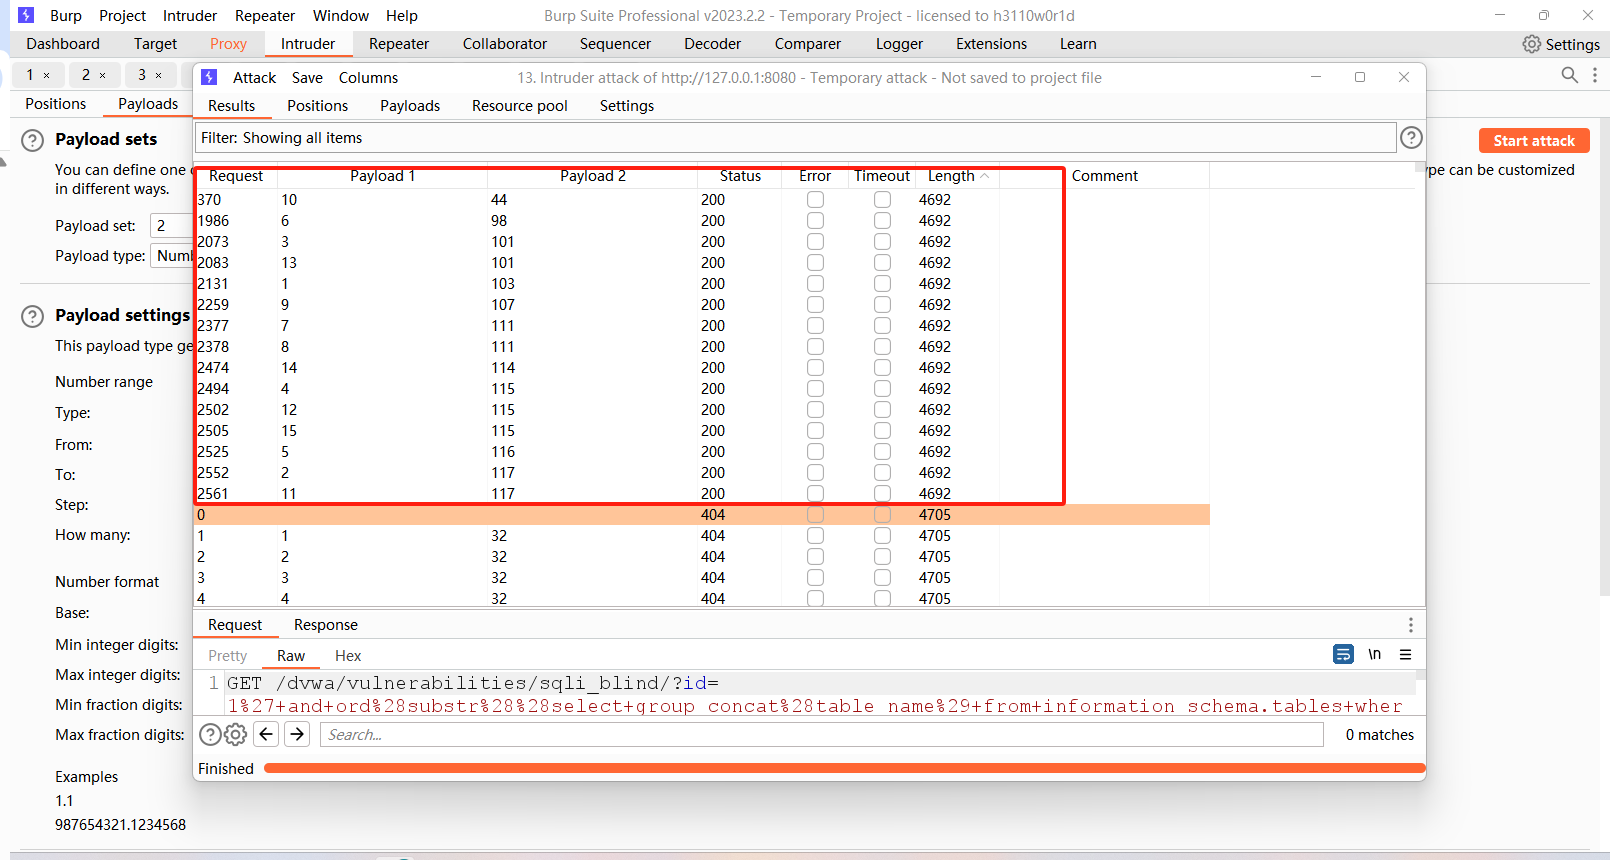The image size is (1610, 860).
Task: Select the highlighted request 0 row
Action: (x=702, y=515)
